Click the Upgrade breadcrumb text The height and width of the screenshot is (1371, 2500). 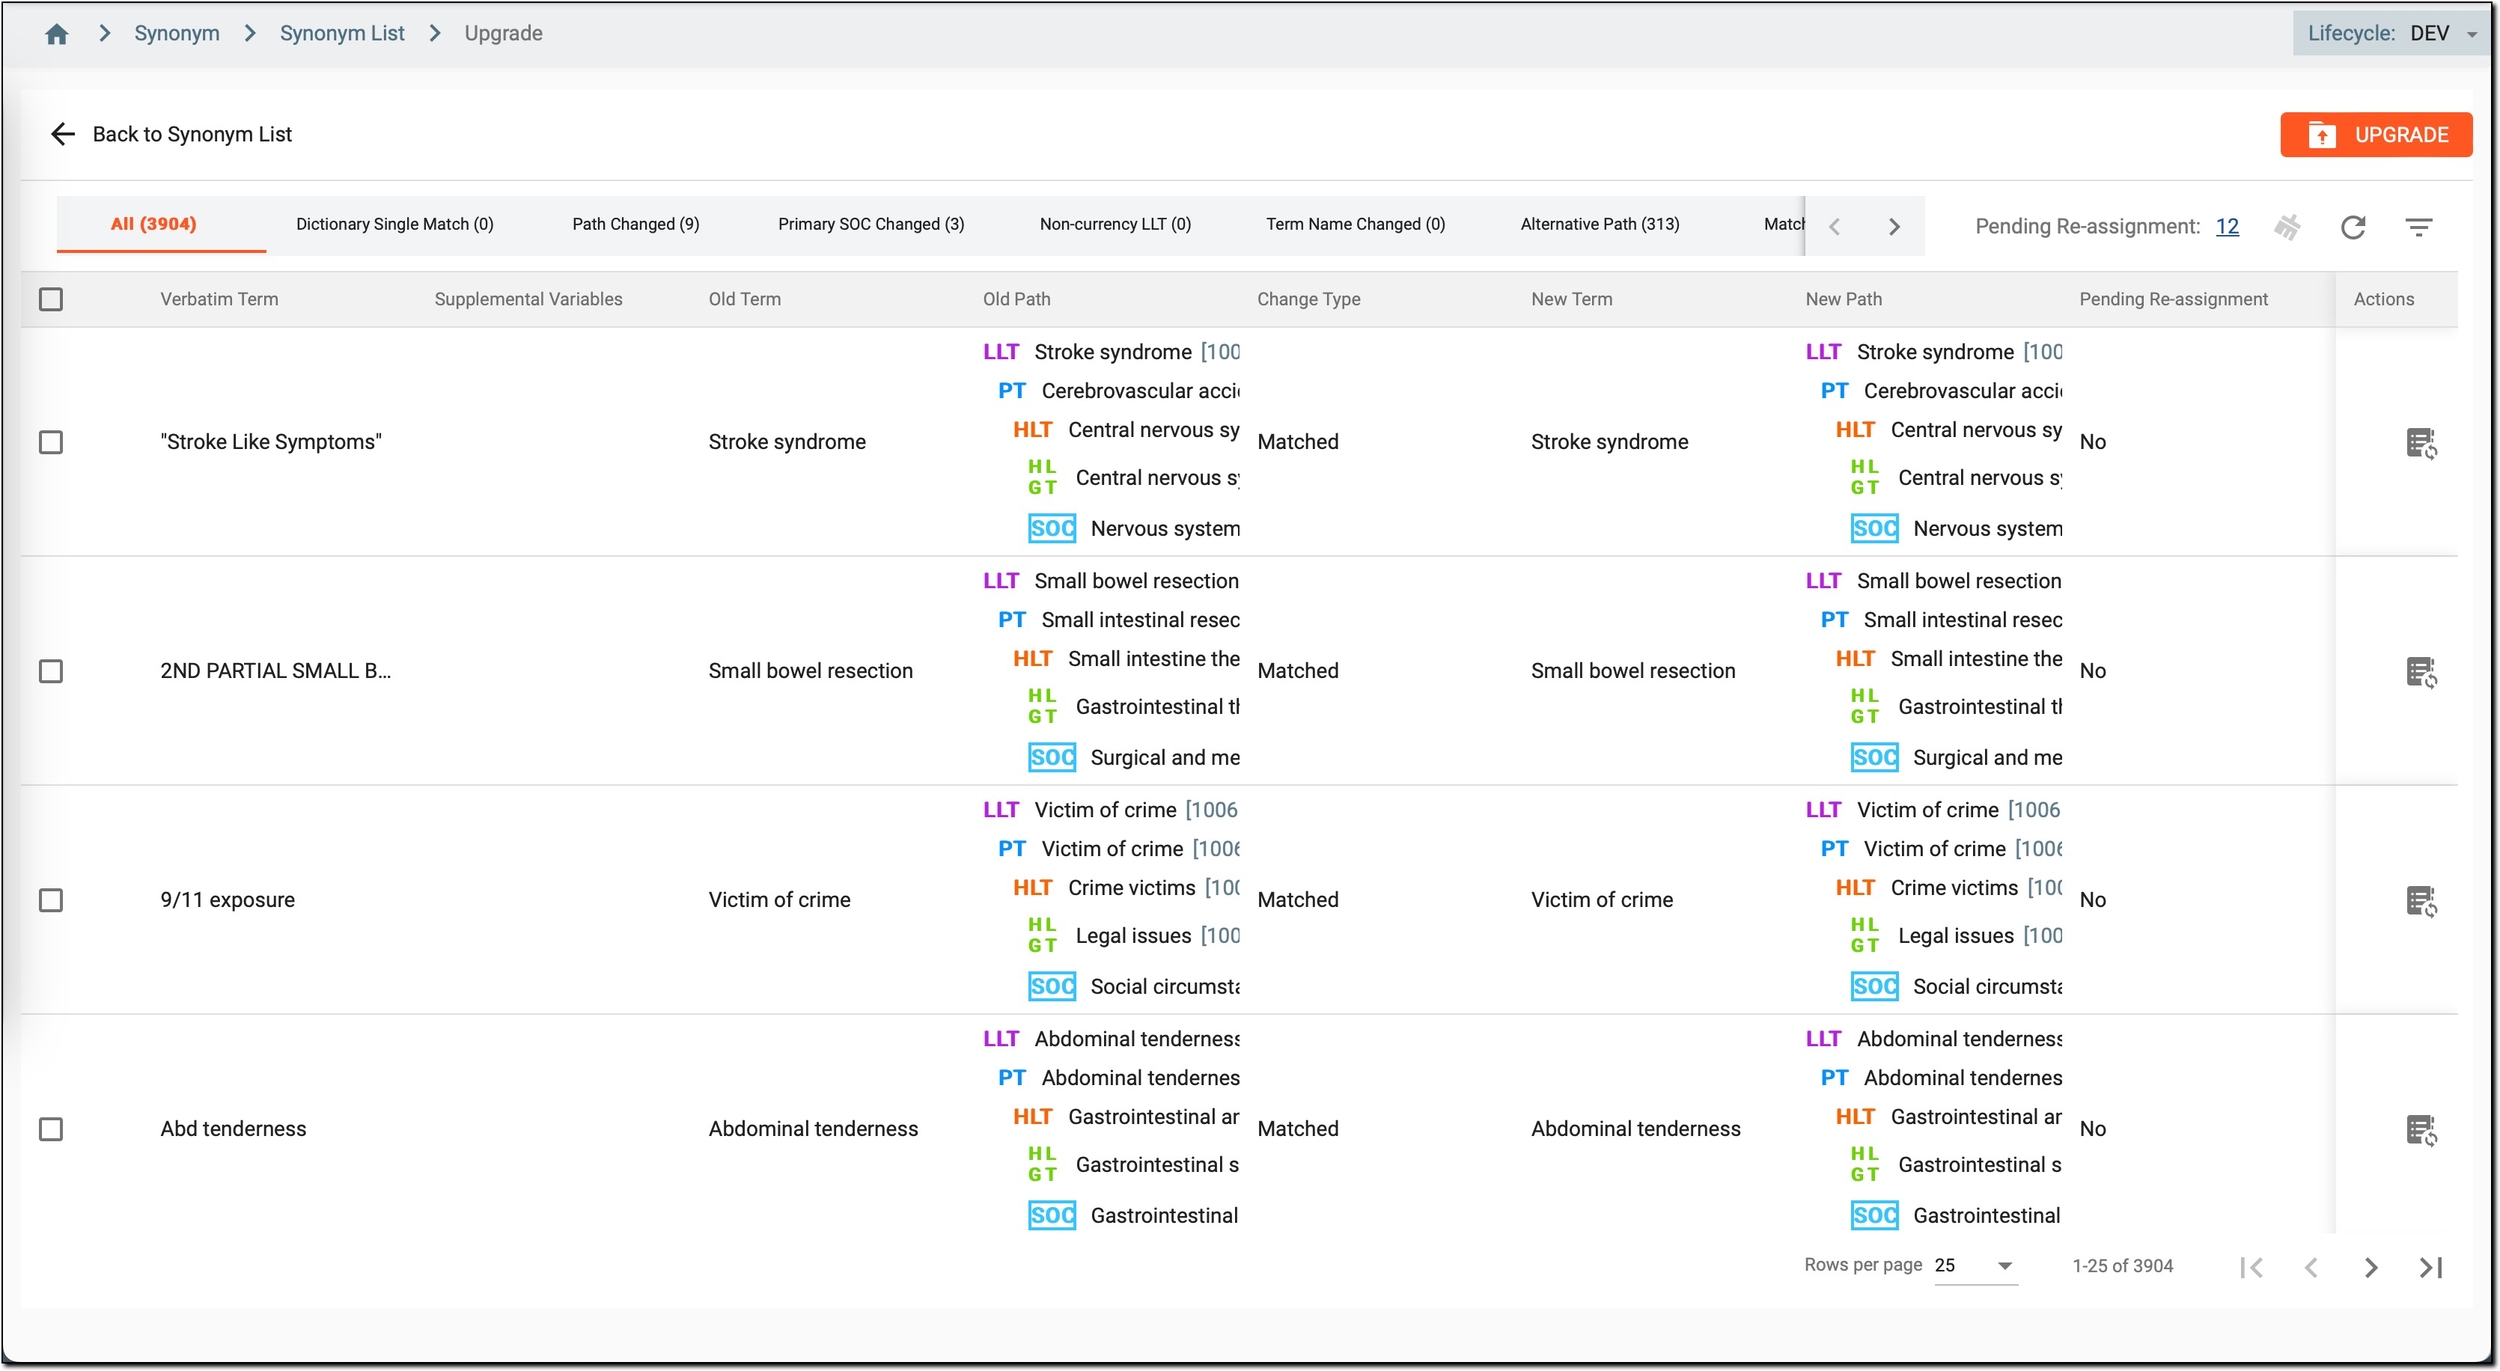pyautogui.click(x=503, y=33)
